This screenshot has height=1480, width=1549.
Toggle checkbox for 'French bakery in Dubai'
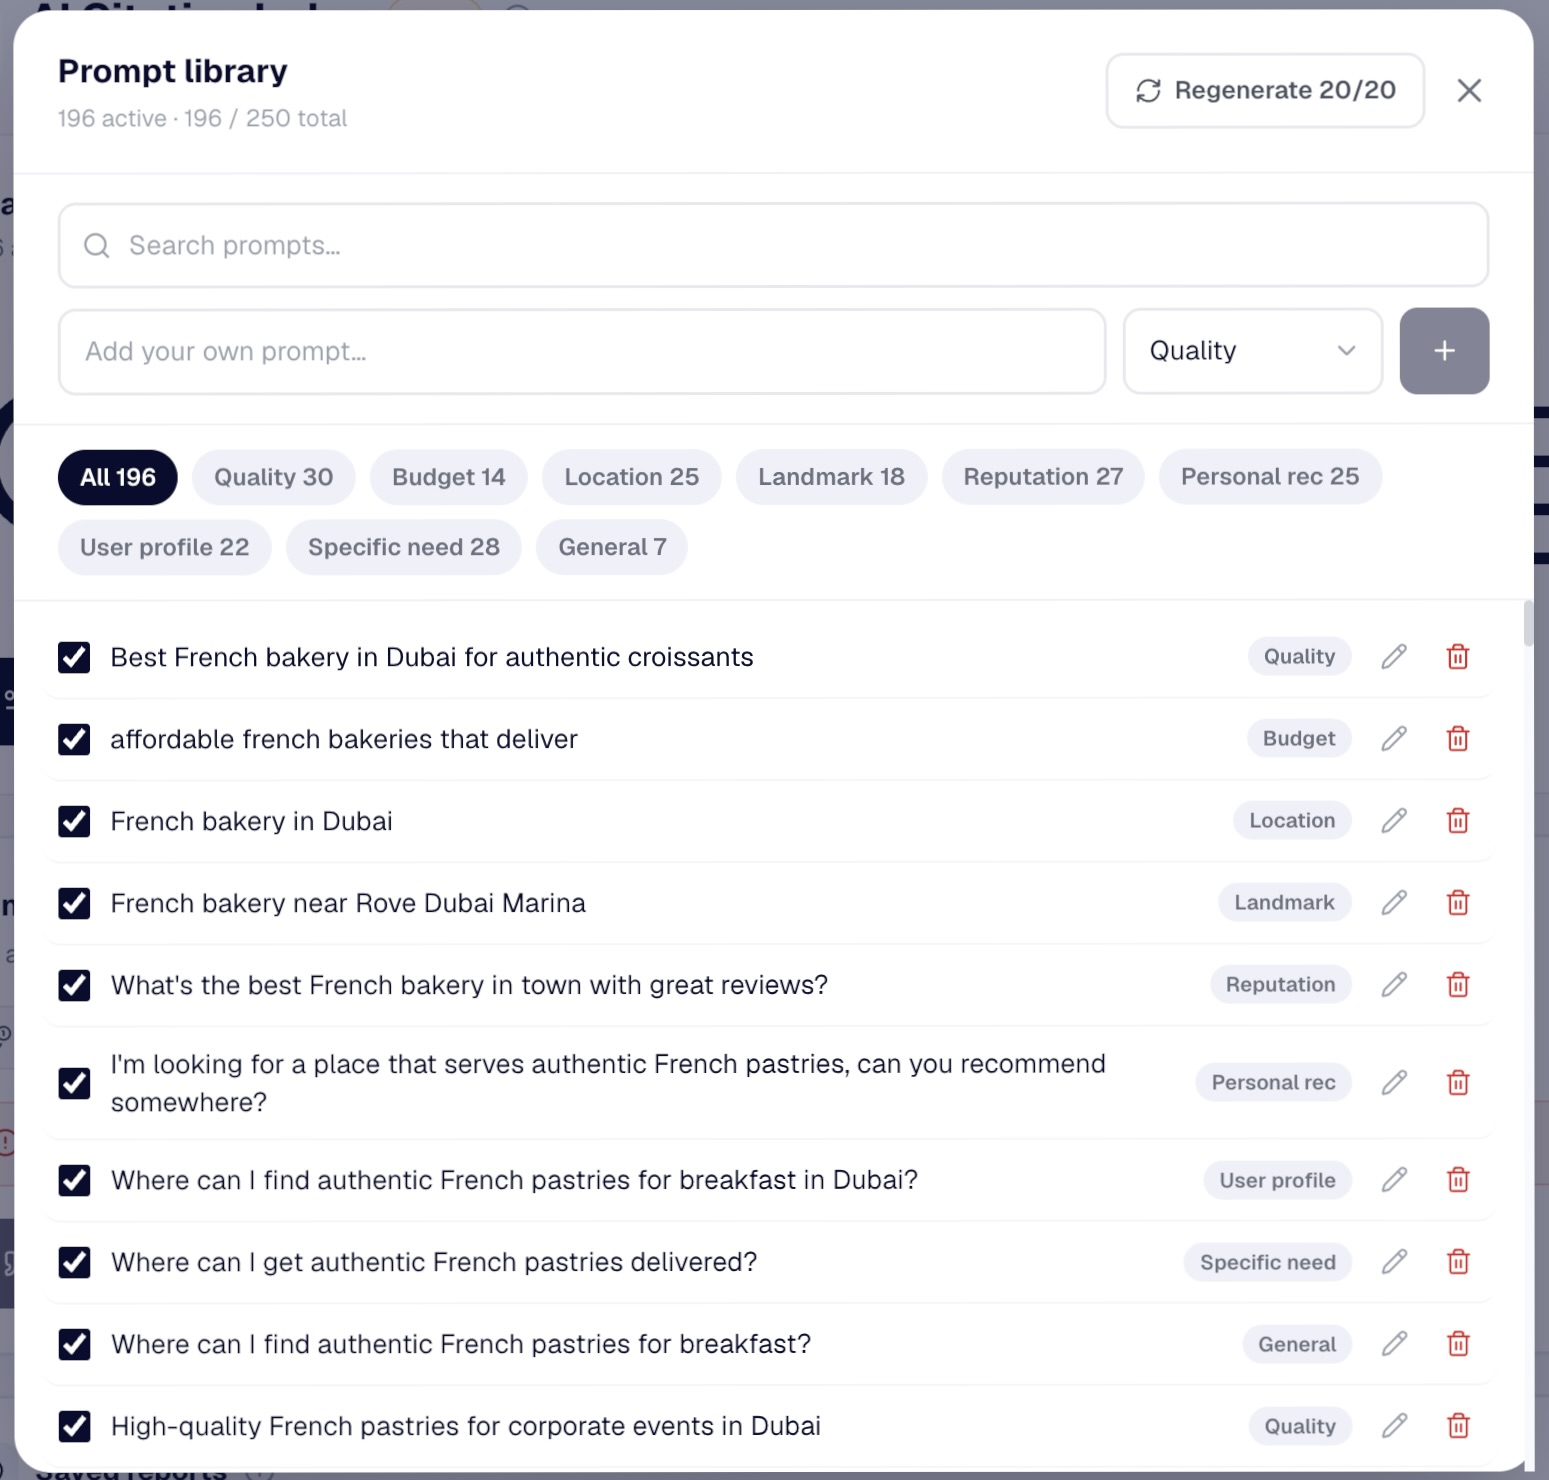click(x=74, y=821)
